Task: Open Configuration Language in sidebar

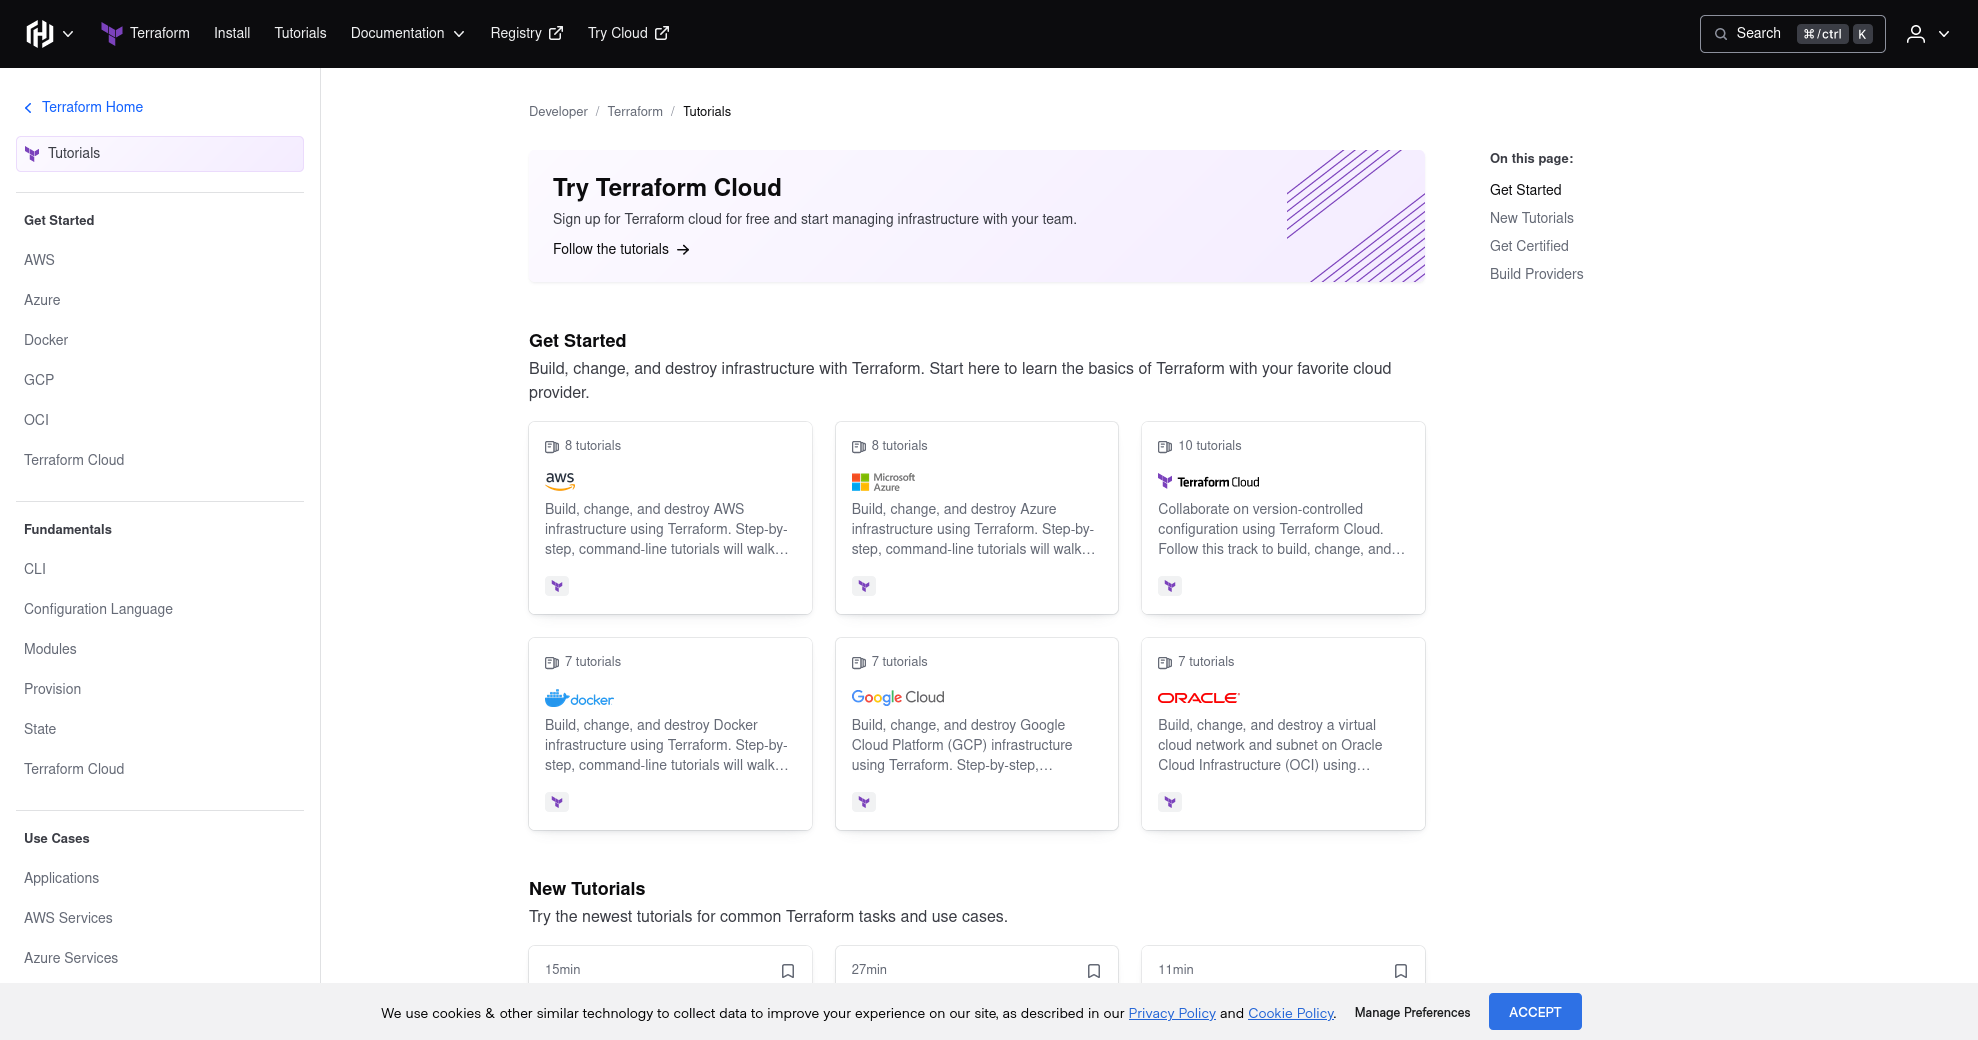Action: [98, 609]
